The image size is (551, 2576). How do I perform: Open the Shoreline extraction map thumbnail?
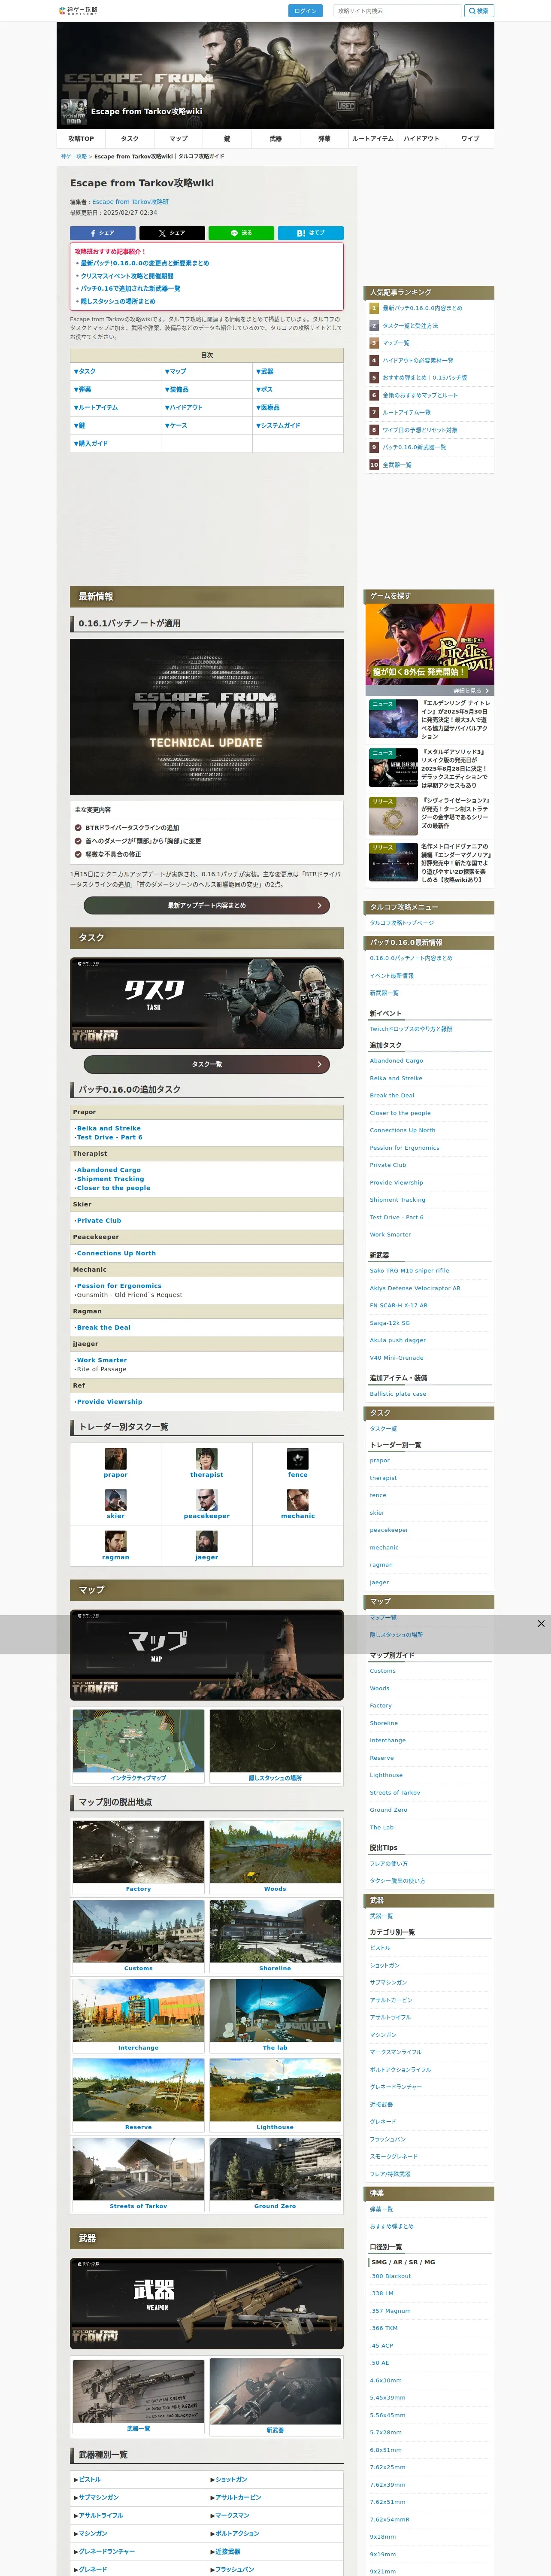coord(275,1931)
